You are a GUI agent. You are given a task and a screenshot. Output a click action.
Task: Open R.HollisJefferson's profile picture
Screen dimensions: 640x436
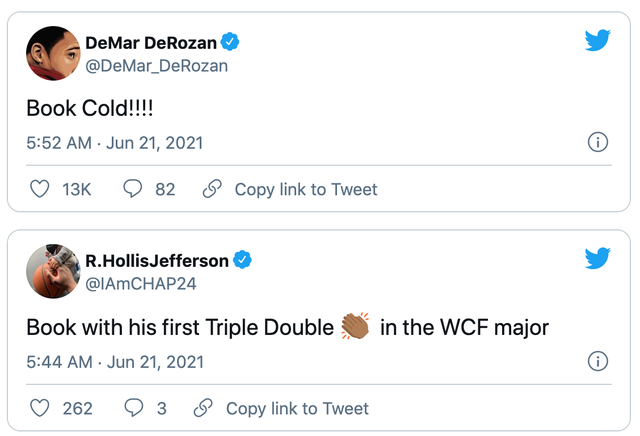coord(50,271)
